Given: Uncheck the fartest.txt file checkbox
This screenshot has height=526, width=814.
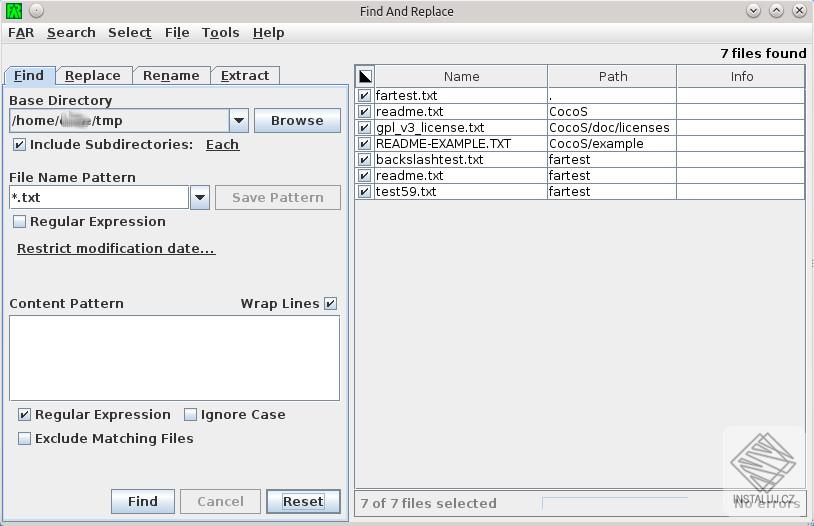Looking at the screenshot, I should pyautogui.click(x=365, y=96).
